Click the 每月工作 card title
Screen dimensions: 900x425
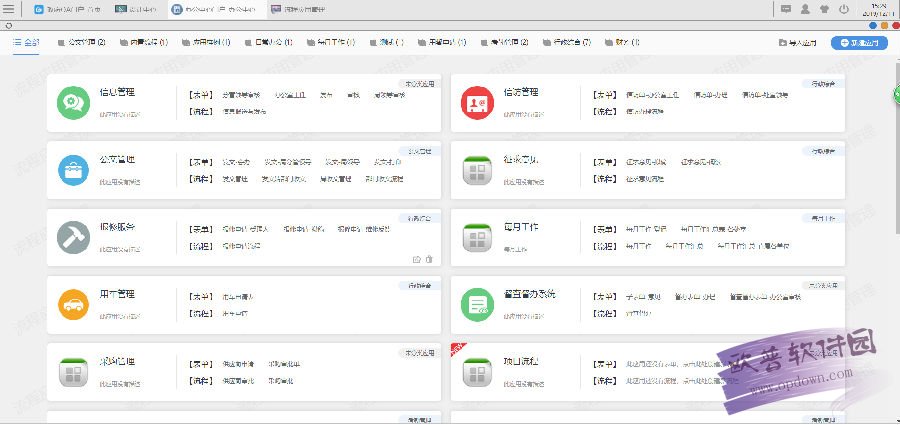(x=521, y=227)
